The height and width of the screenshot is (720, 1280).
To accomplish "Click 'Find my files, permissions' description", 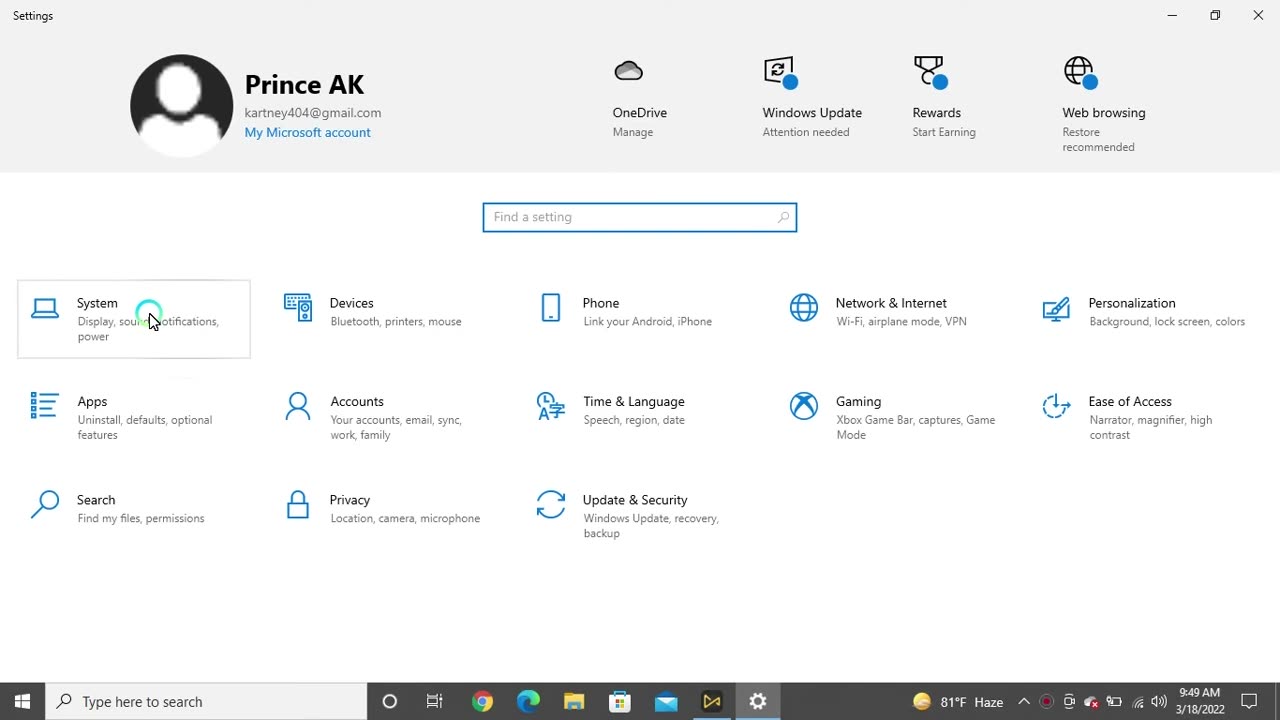I will point(141,518).
